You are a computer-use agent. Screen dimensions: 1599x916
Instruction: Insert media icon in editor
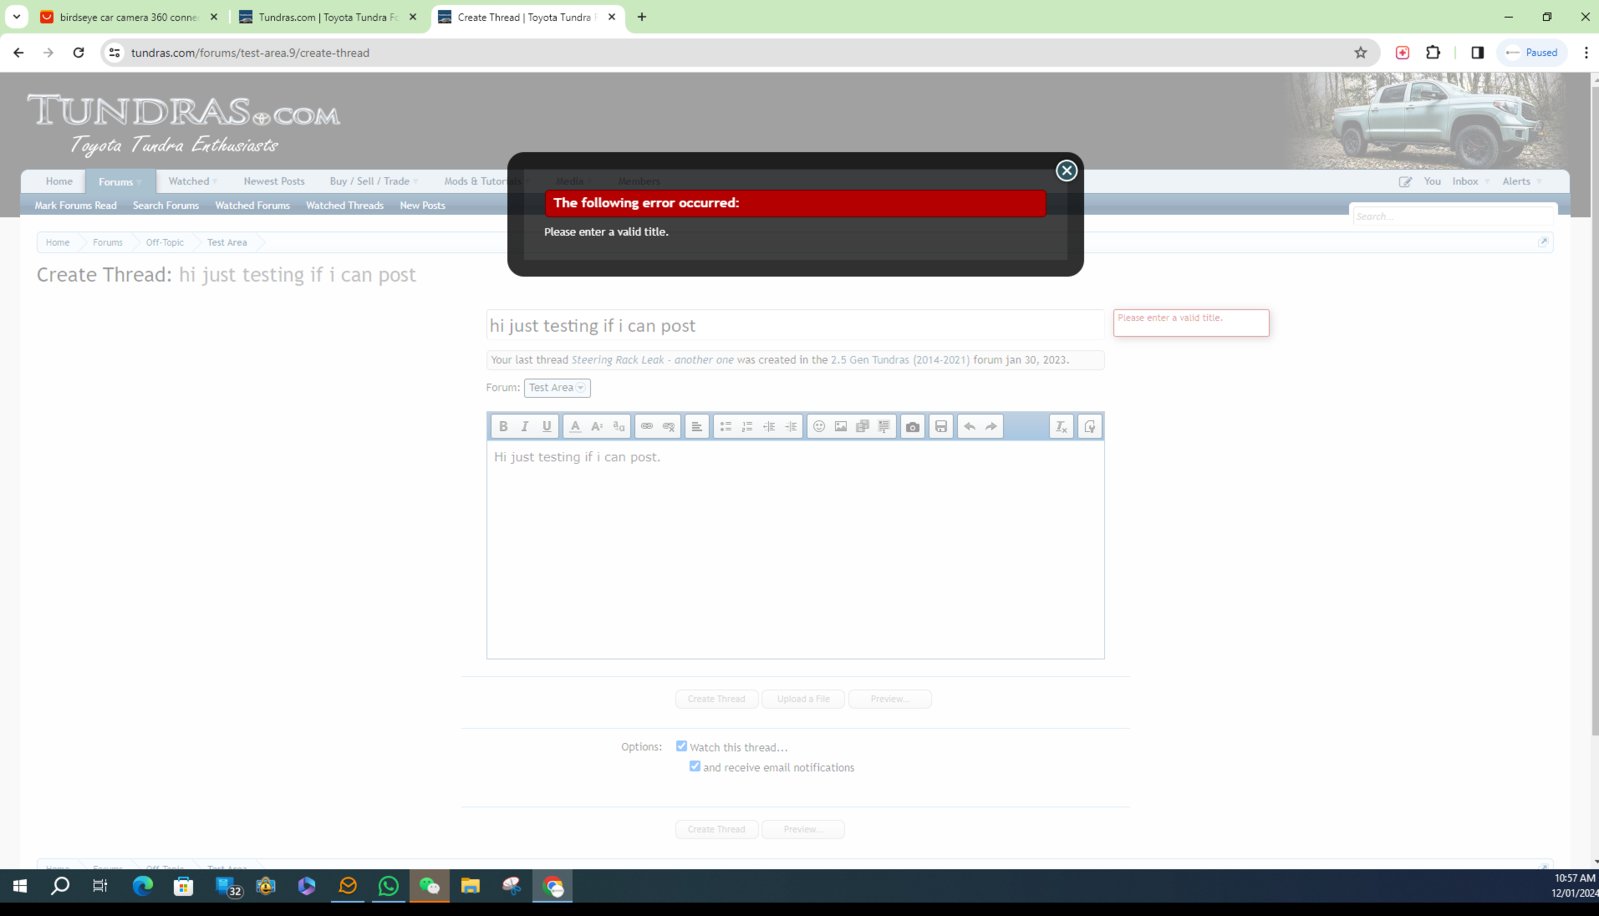pyautogui.click(x=863, y=427)
